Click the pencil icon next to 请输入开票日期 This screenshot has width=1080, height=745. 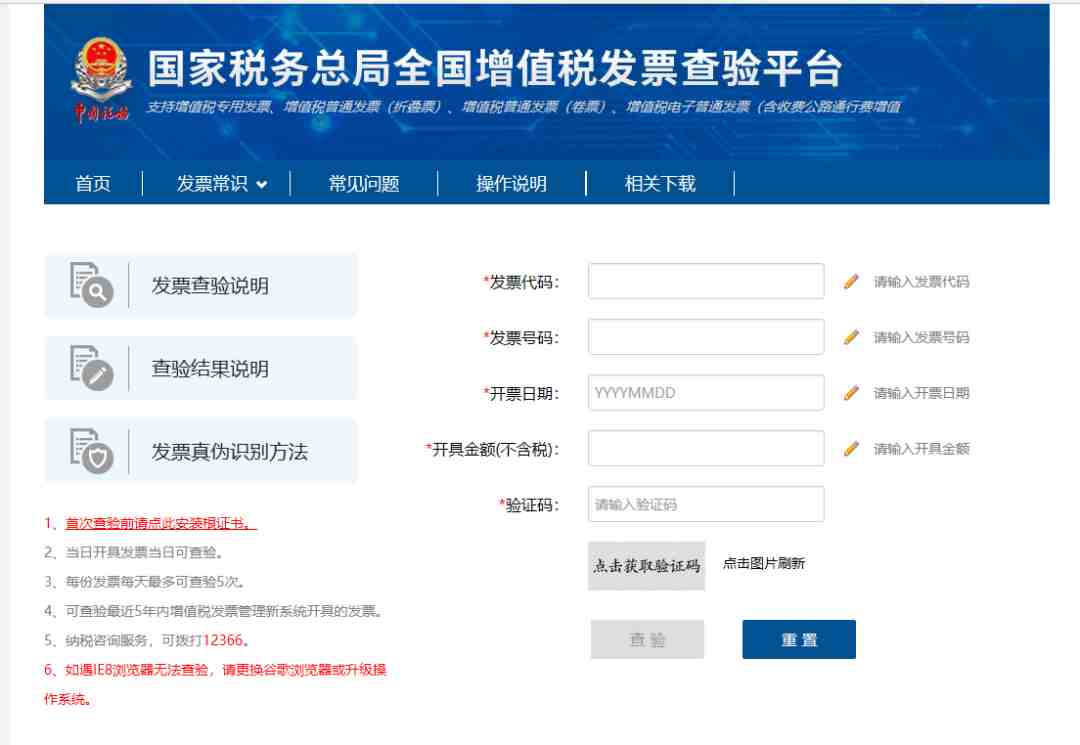click(x=851, y=393)
